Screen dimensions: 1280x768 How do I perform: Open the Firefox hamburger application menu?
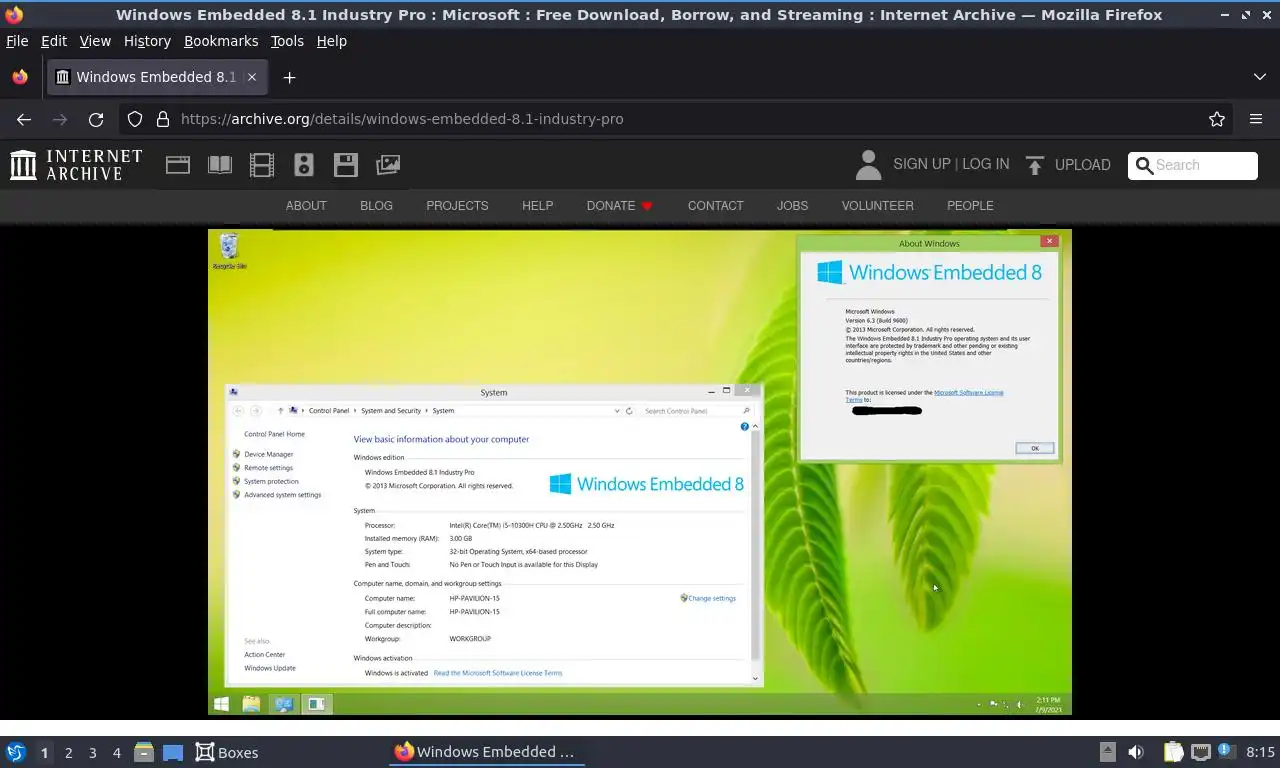[1256, 119]
